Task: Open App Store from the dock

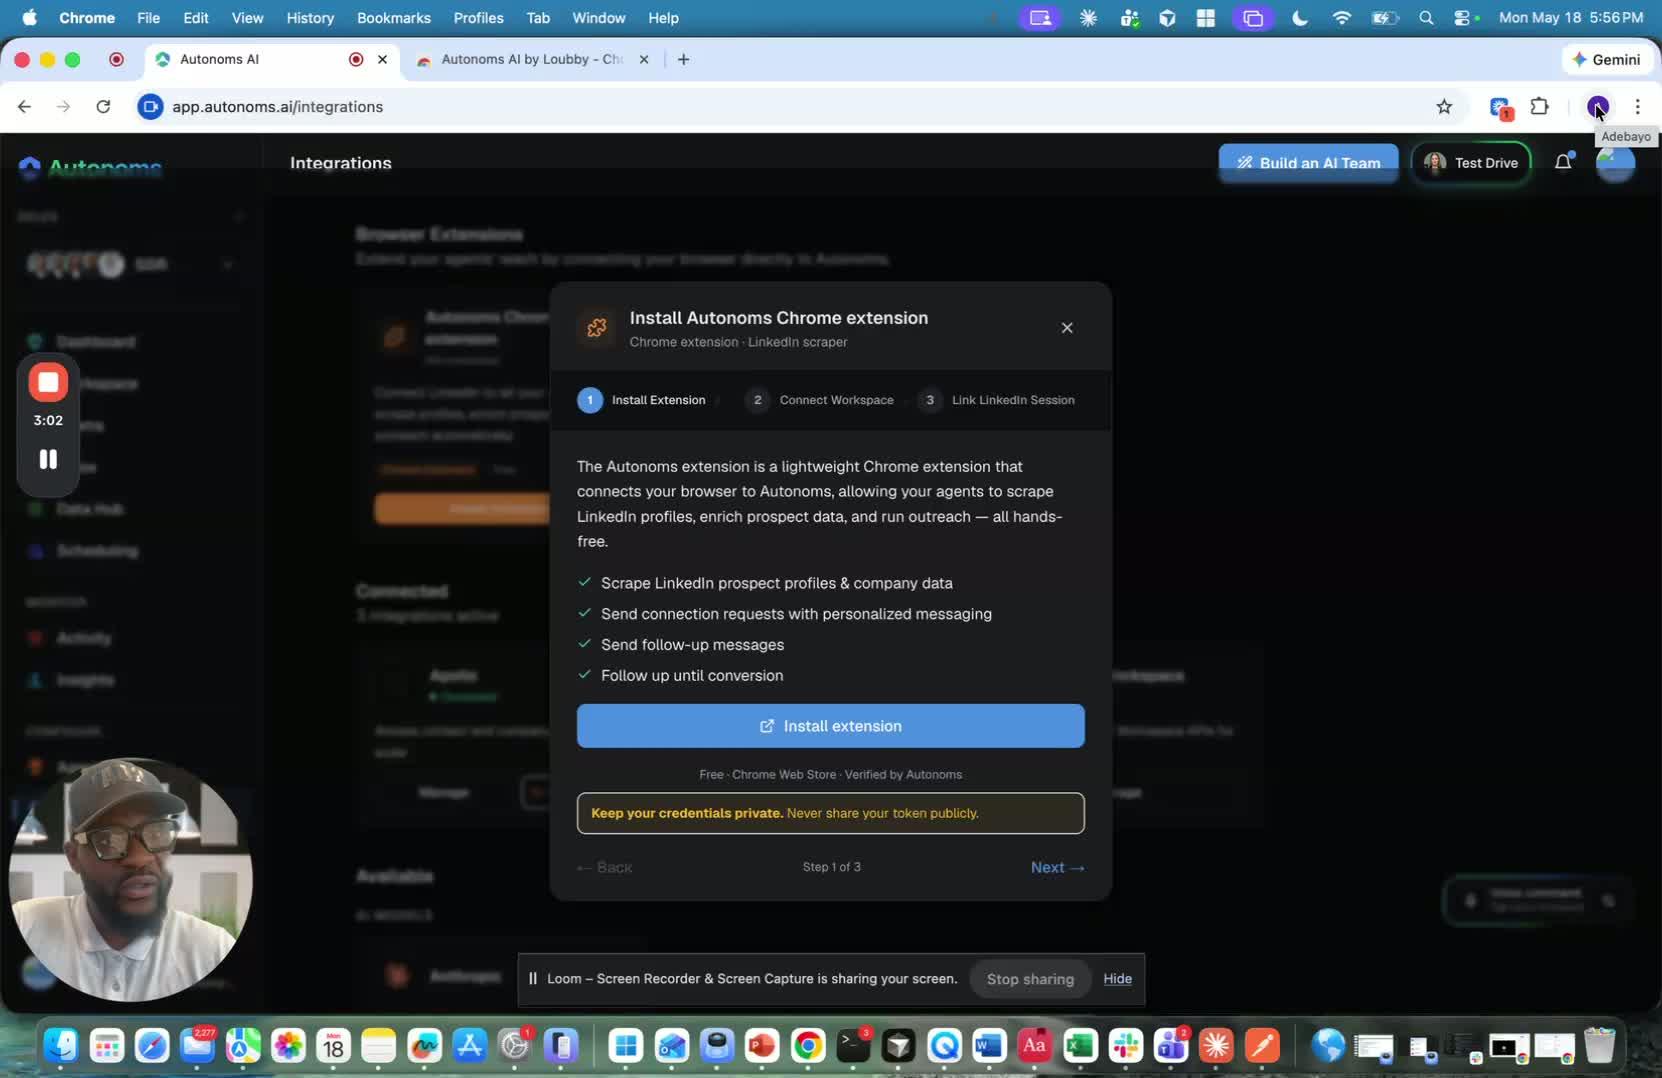Action: point(469,1046)
